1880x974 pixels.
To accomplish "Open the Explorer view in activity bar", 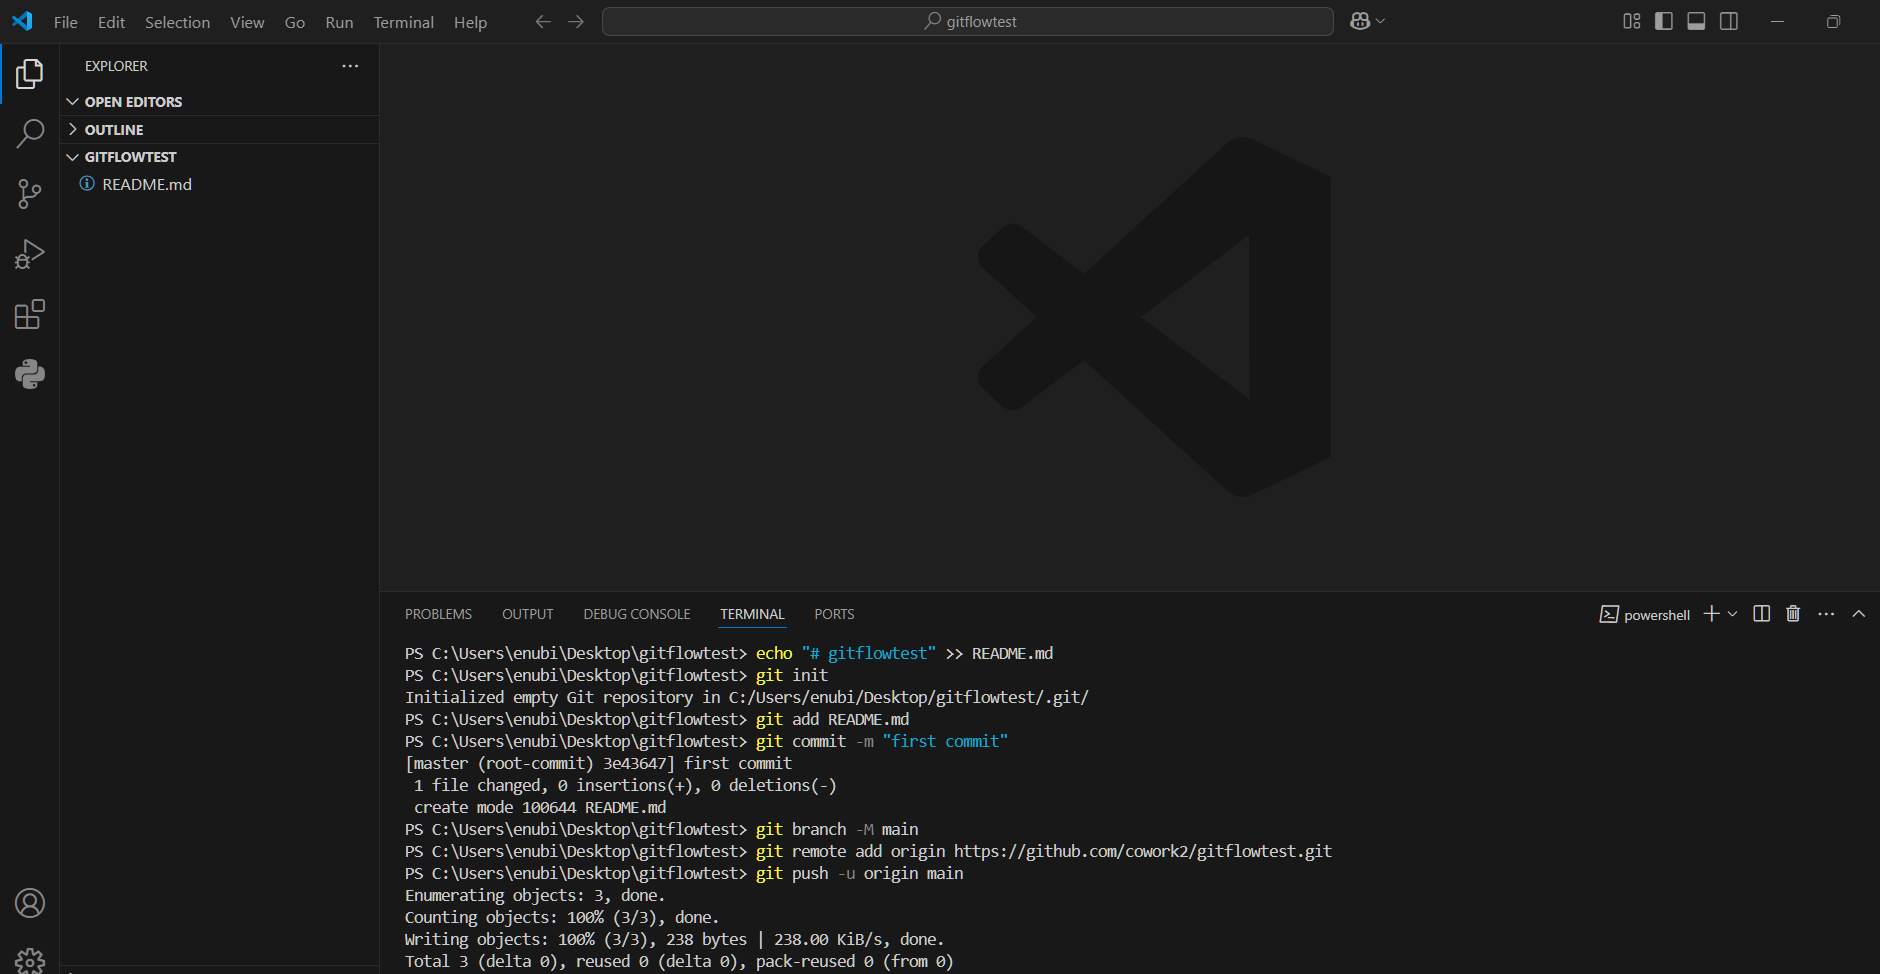I will click(x=30, y=74).
